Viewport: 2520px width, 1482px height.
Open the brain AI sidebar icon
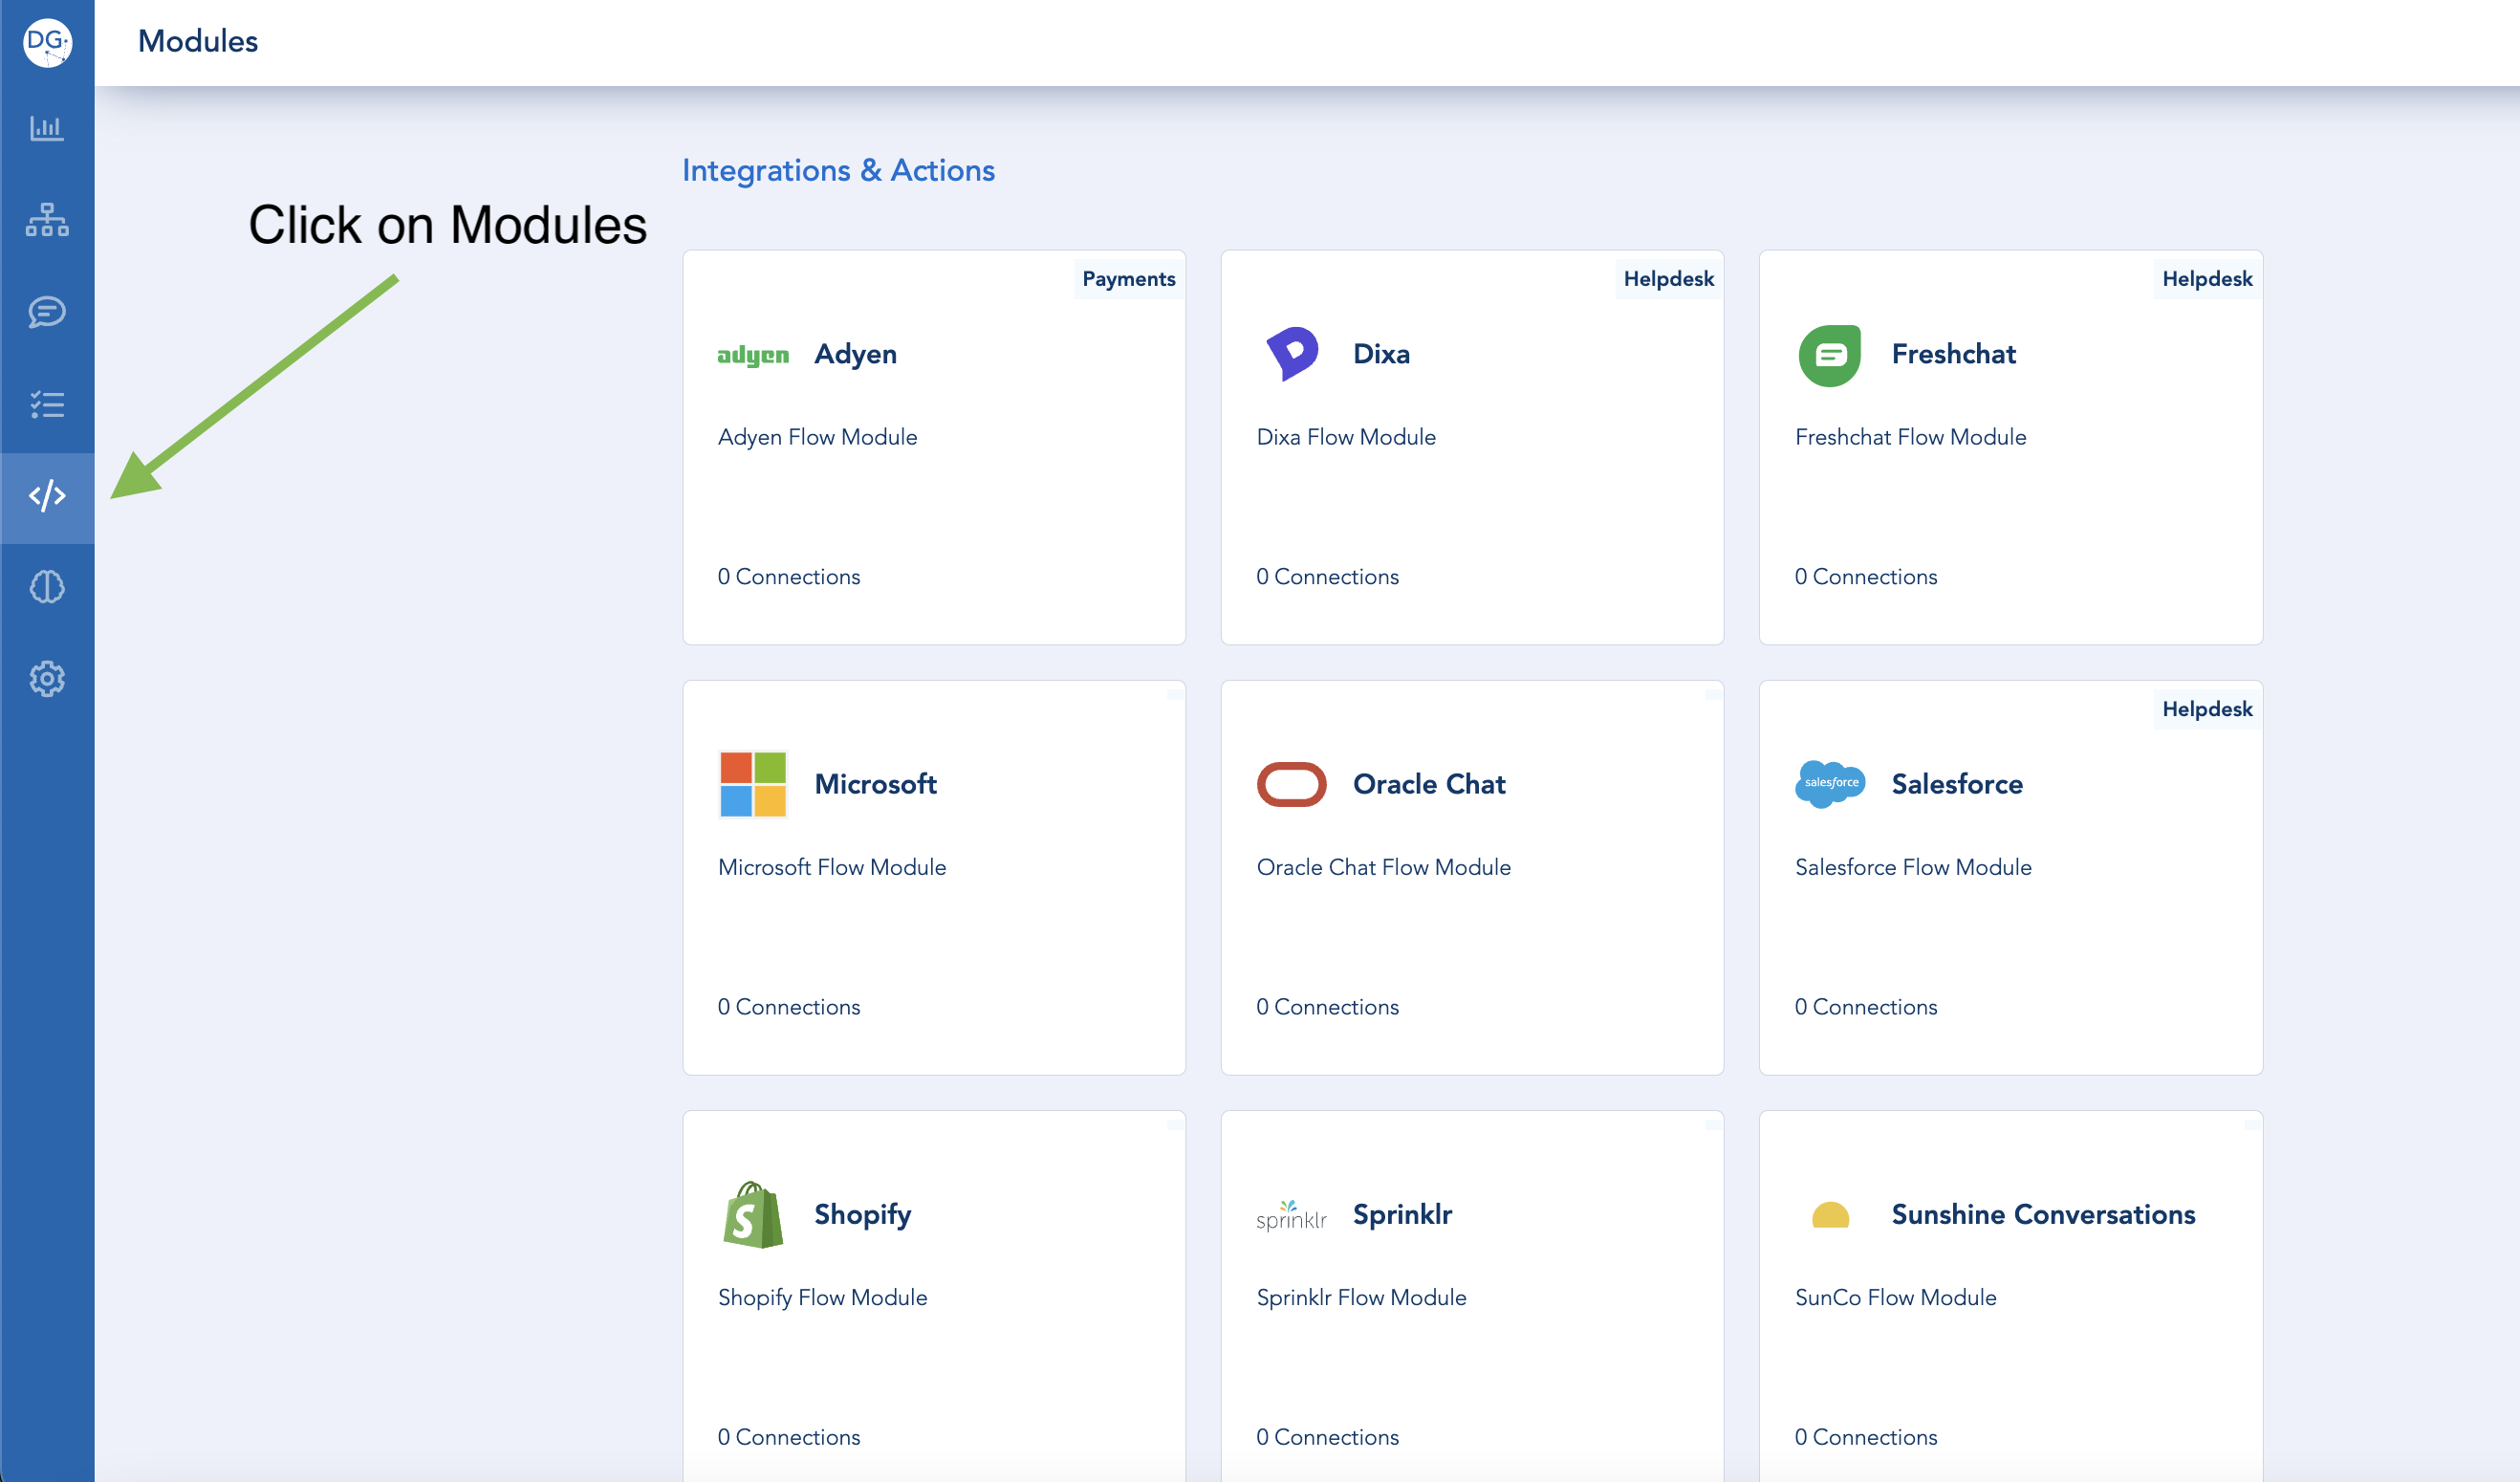click(x=47, y=587)
